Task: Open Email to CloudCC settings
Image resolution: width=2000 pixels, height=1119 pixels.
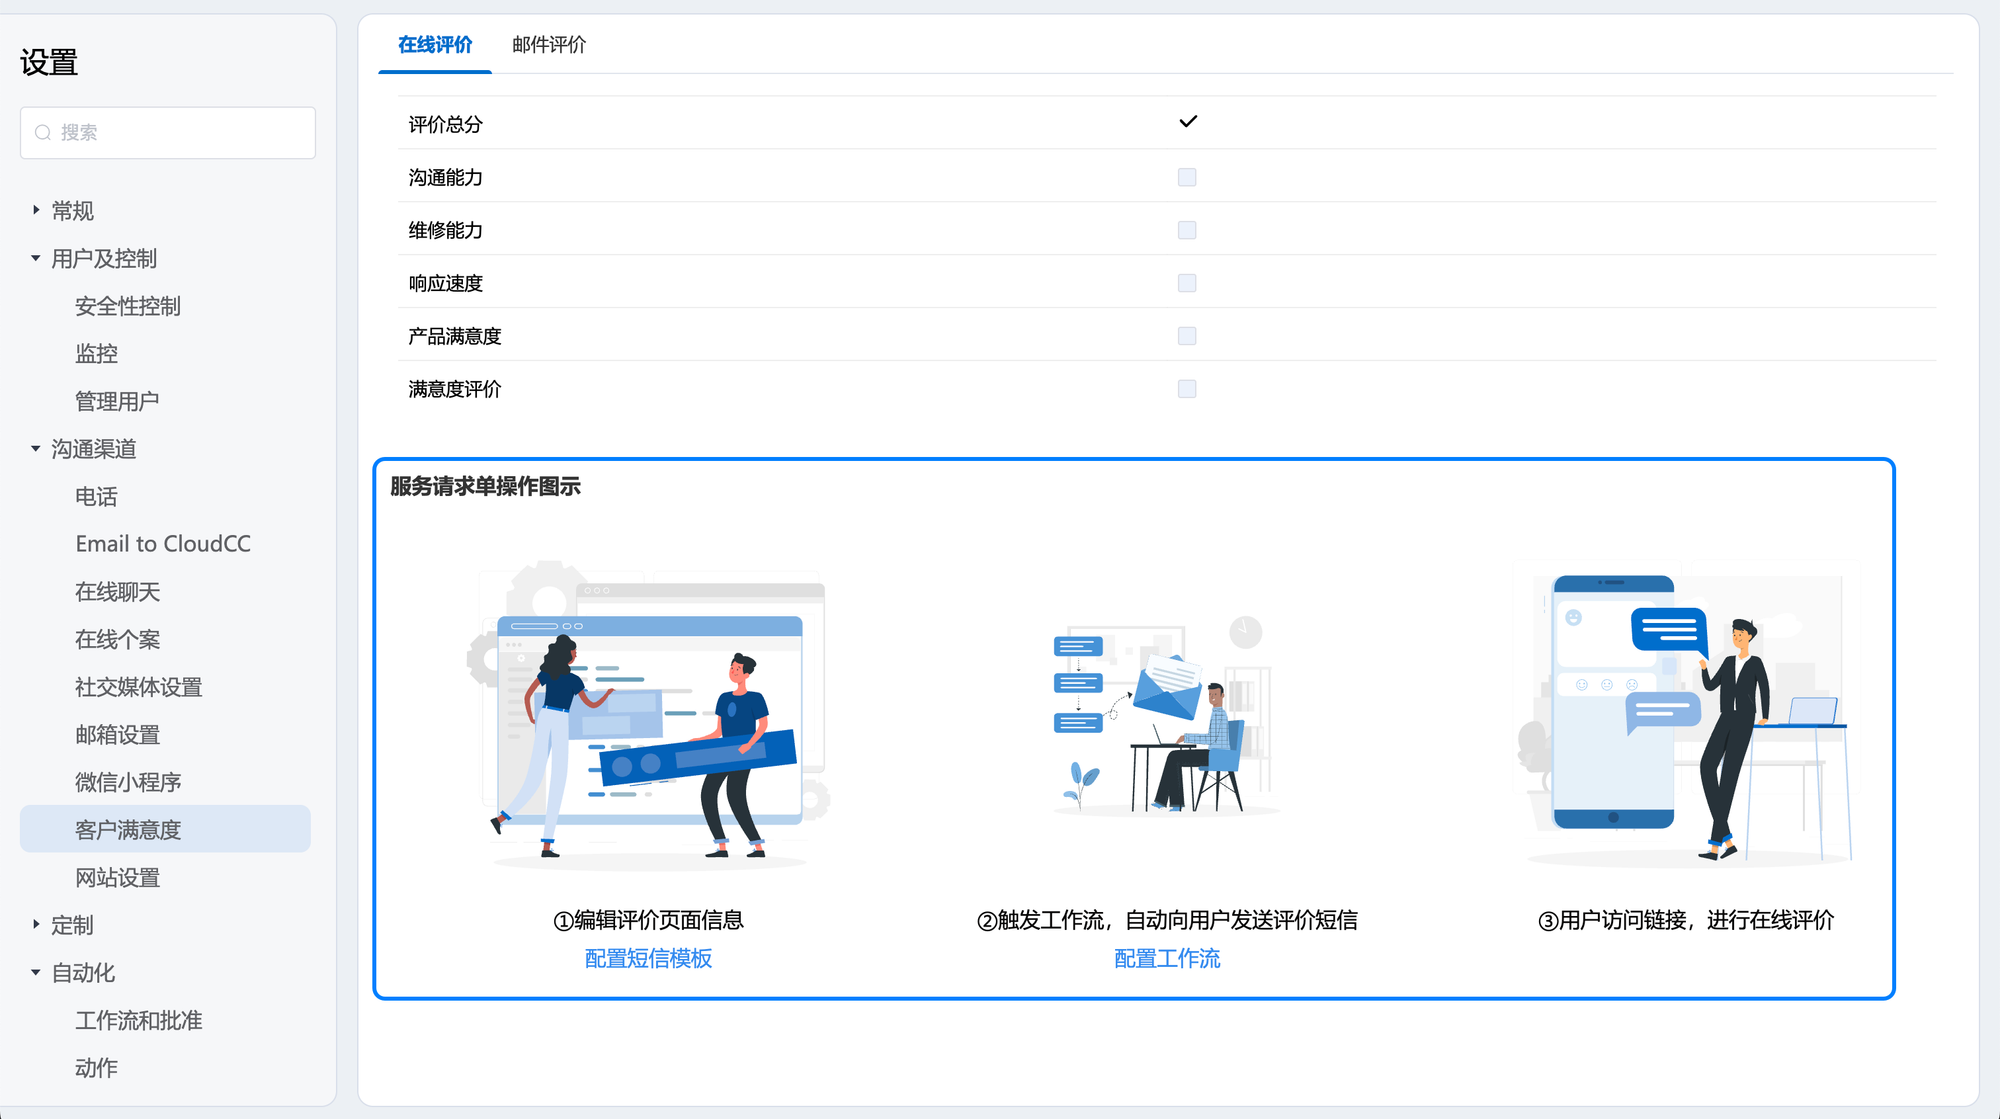Action: (163, 544)
